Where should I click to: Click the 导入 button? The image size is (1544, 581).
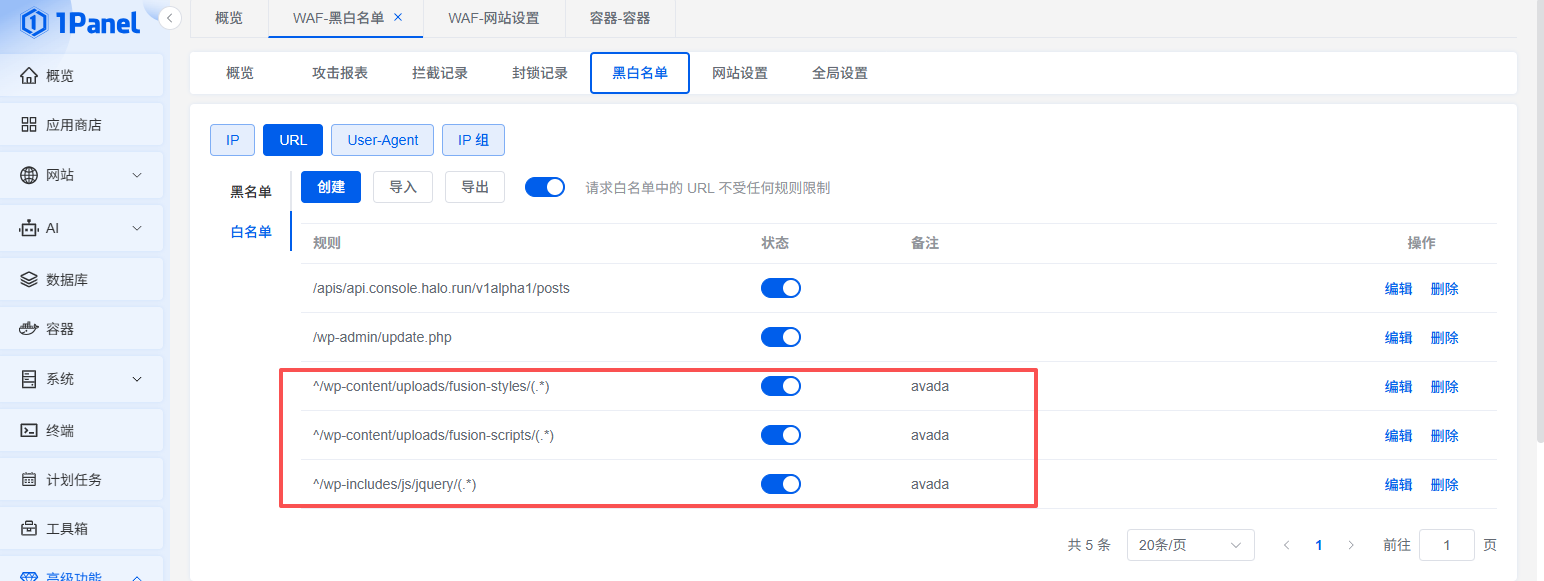[403, 187]
